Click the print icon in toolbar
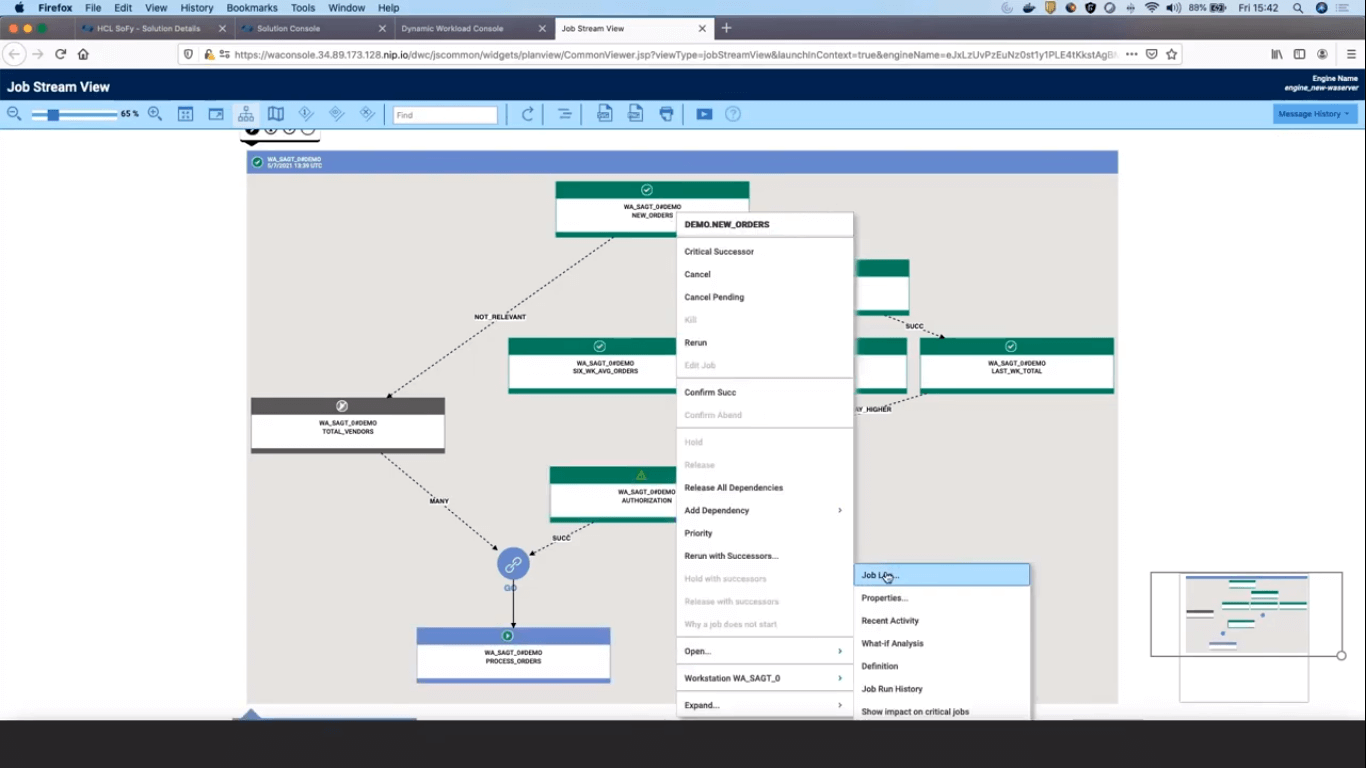The width and height of the screenshot is (1366, 768). (x=666, y=114)
